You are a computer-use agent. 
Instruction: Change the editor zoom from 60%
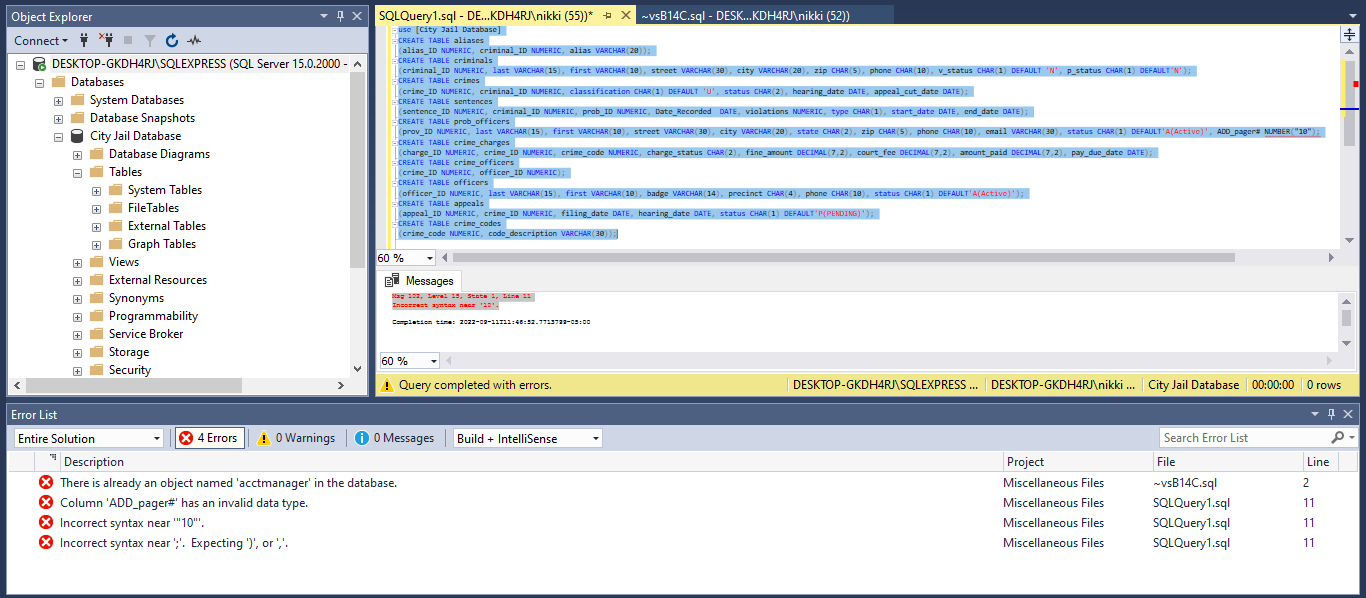[x=404, y=257]
